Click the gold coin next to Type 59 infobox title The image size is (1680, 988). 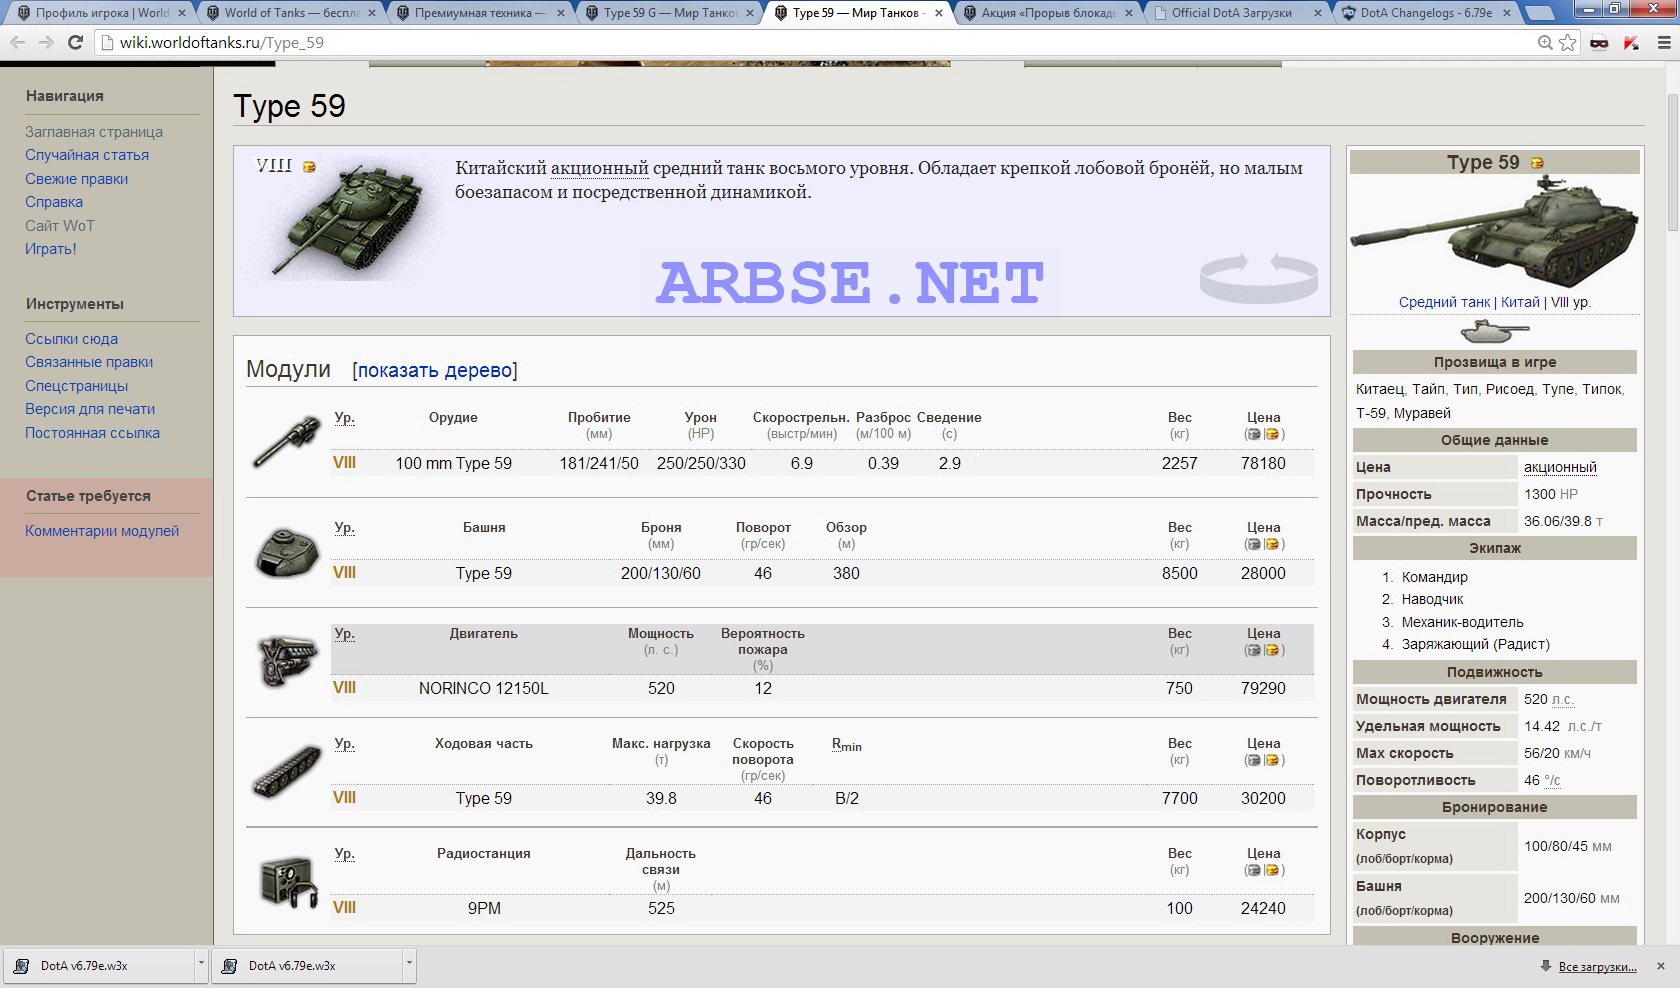1537,163
